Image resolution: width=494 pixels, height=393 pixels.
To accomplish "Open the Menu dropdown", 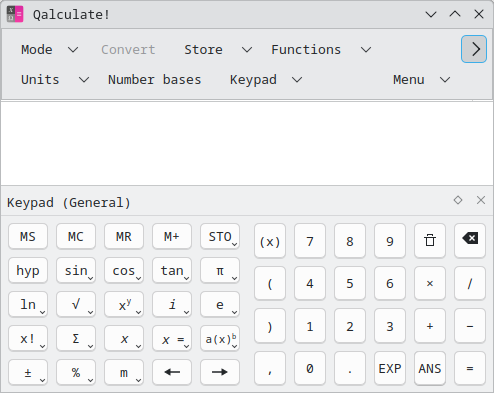I will tap(421, 80).
